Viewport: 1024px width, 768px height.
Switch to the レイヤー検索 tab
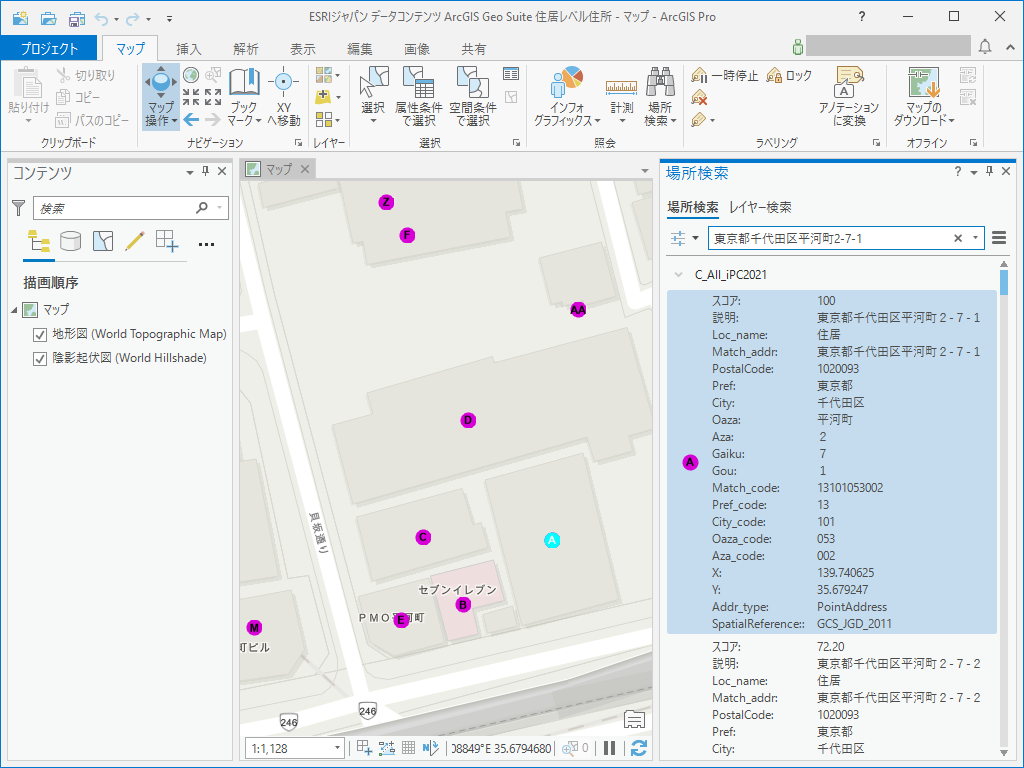(x=760, y=207)
